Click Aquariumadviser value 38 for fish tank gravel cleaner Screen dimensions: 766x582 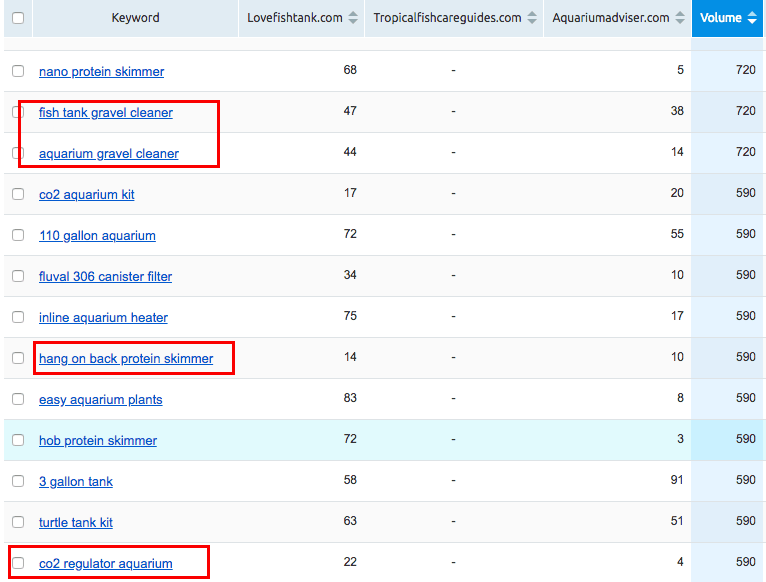[x=677, y=111]
